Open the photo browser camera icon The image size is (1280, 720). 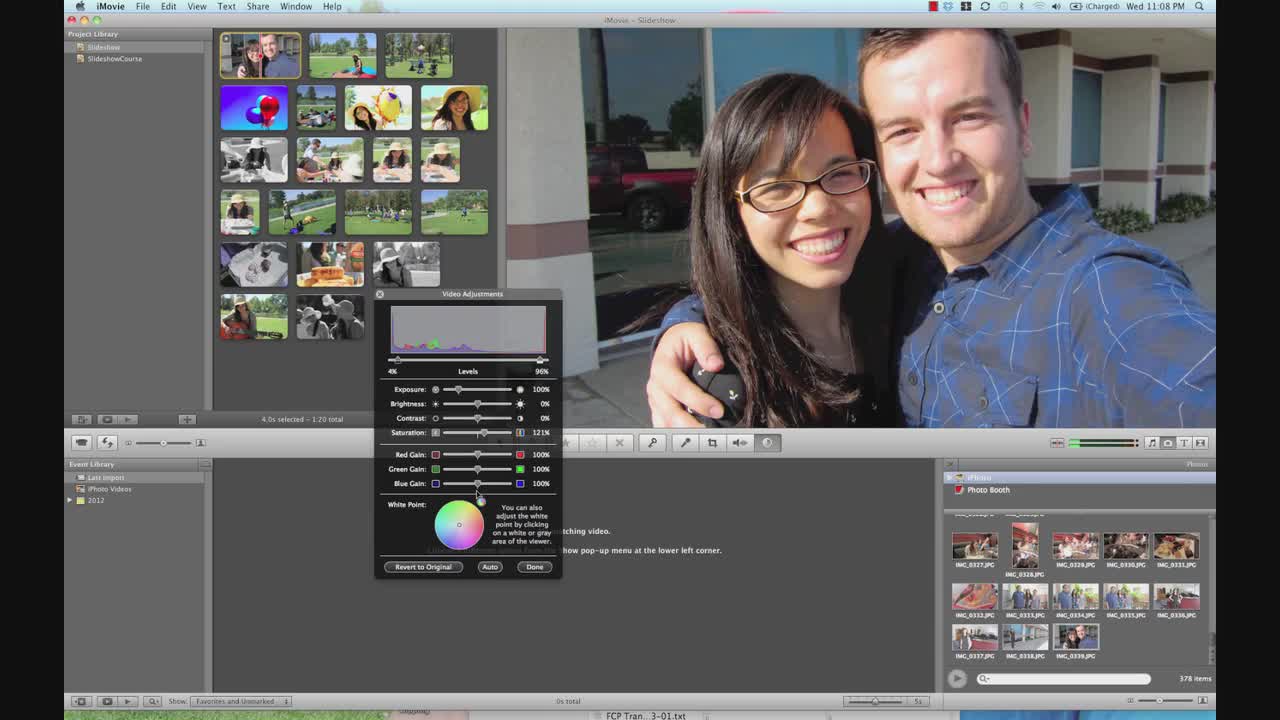[x=1167, y=443]
